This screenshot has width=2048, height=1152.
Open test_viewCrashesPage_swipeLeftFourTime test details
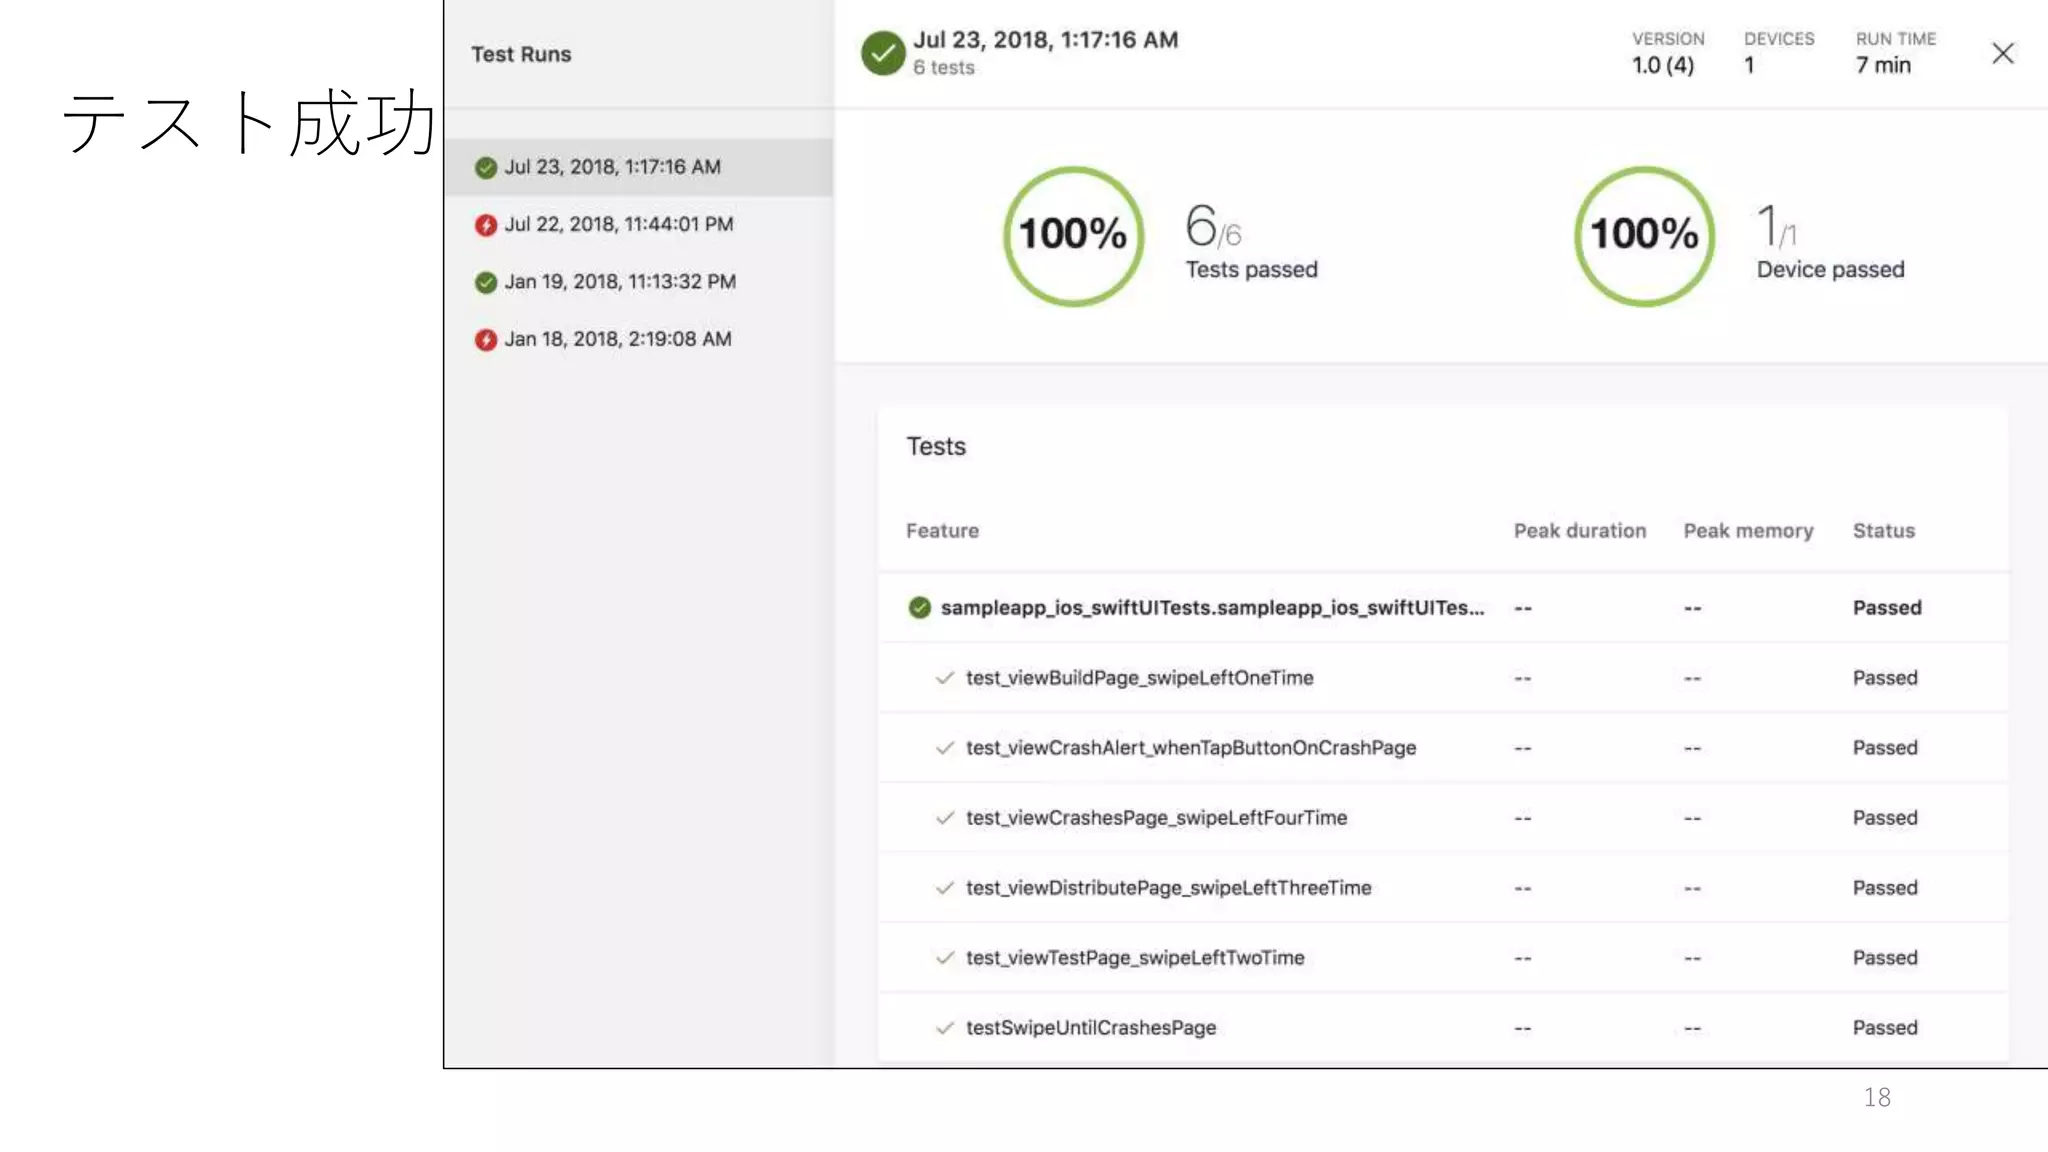(x=1156, y=818)
